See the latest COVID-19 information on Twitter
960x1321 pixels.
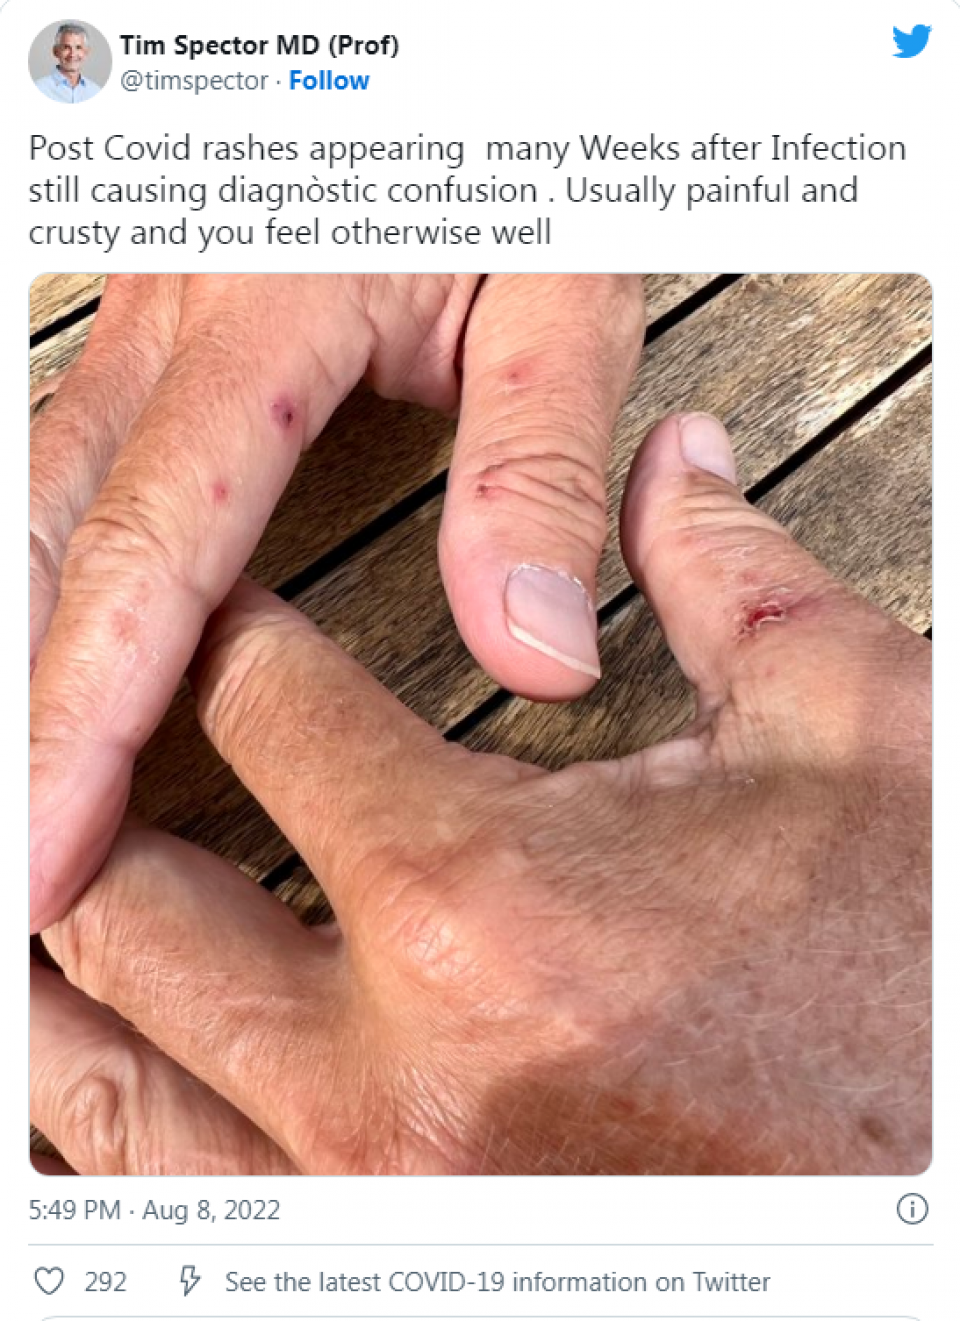pos(497,1282)
